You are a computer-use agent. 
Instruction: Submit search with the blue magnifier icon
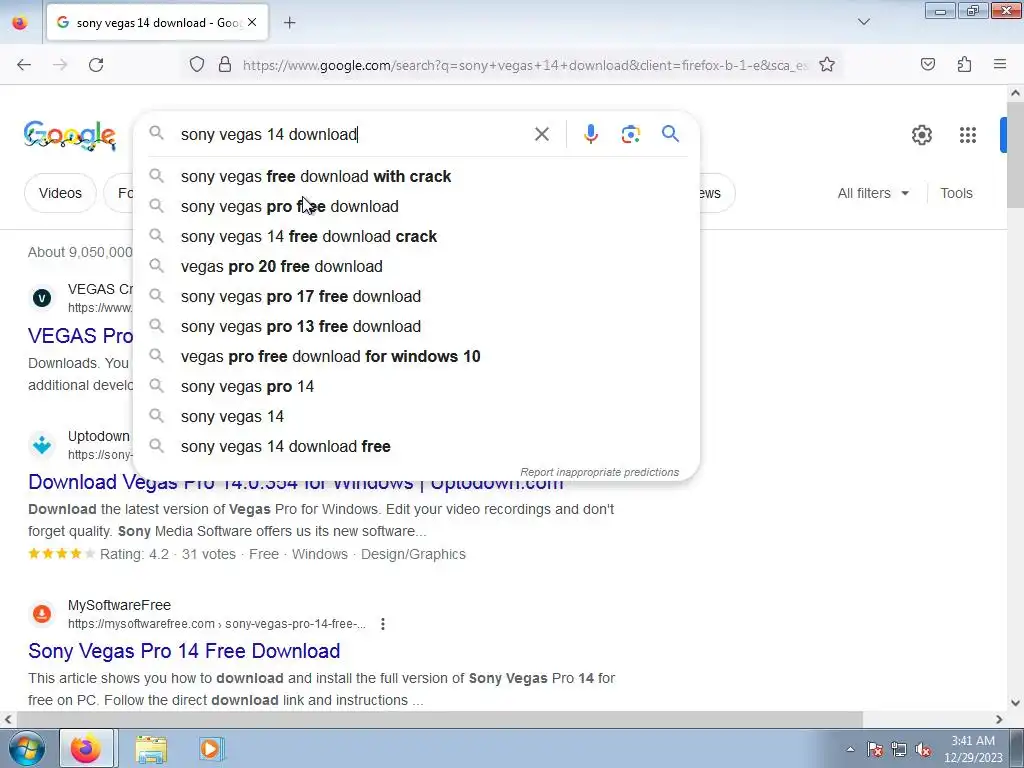pos(670,134)
